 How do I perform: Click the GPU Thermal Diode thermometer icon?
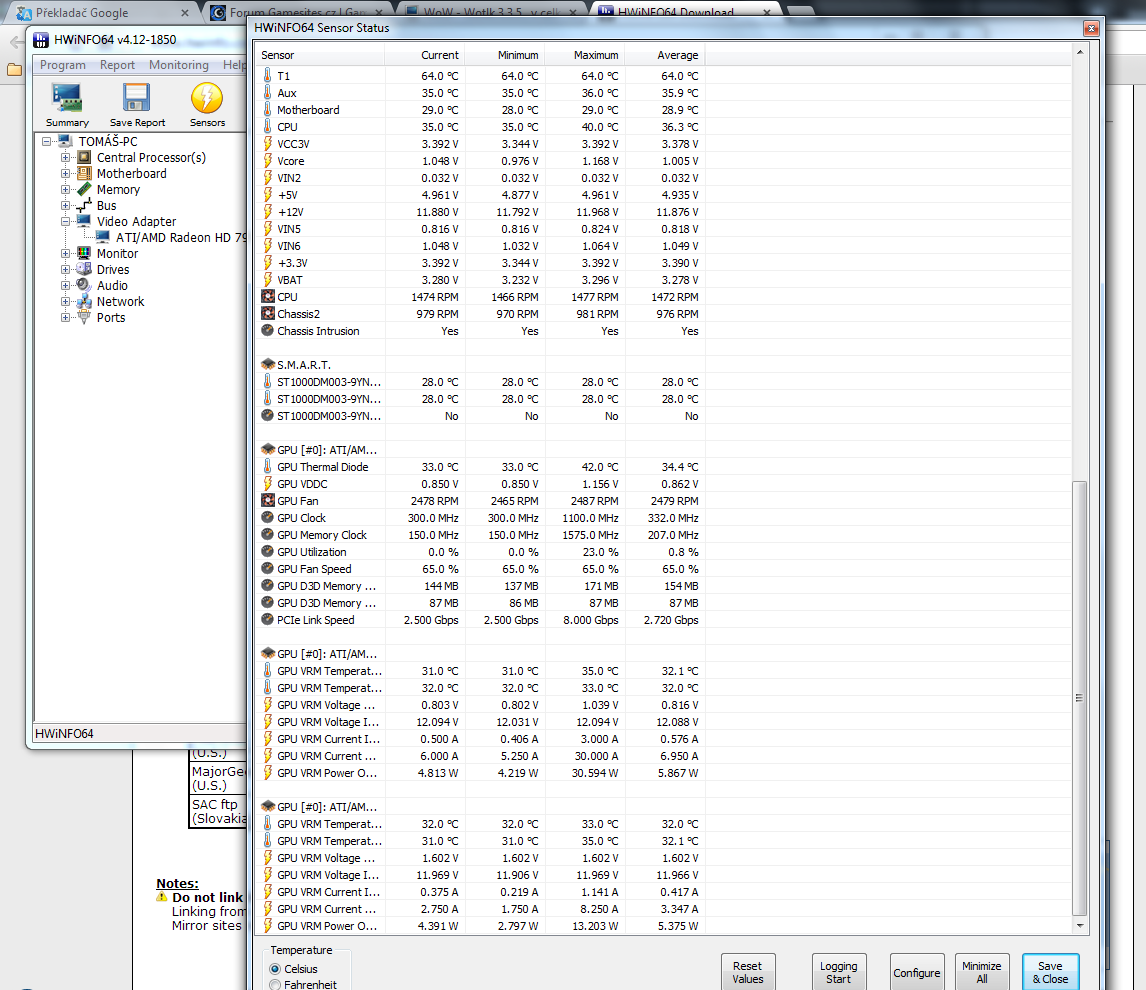pyautogui.click(x=268, y=467)
